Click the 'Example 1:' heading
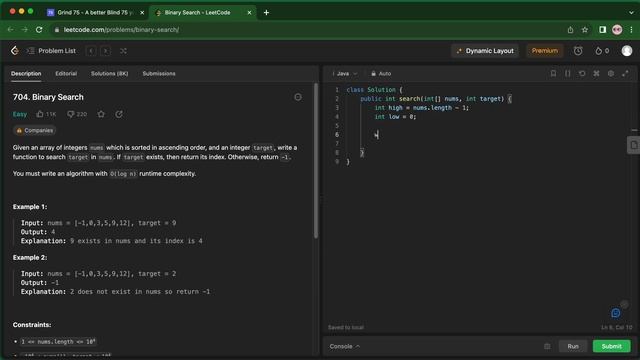640x360 pixels. (x=30, y=207)
